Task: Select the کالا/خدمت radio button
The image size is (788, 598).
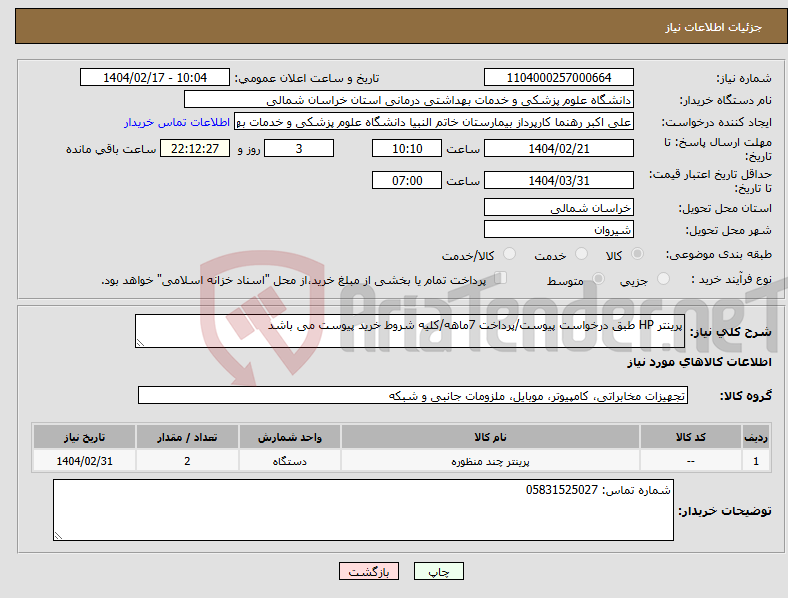Action: (x=510, y=254)
